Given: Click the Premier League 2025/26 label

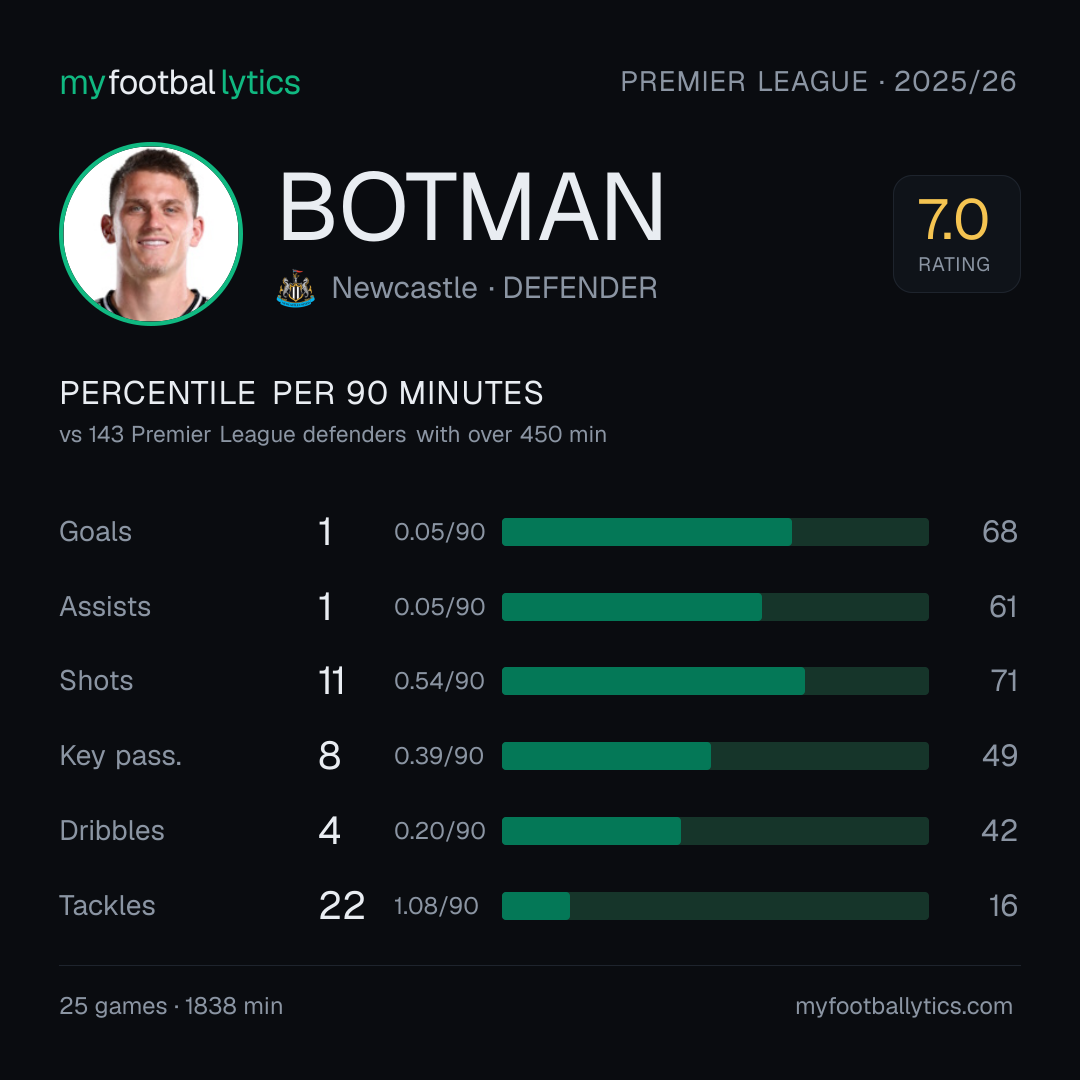Looking at the screenshot, I should click(x=818, y=81).
